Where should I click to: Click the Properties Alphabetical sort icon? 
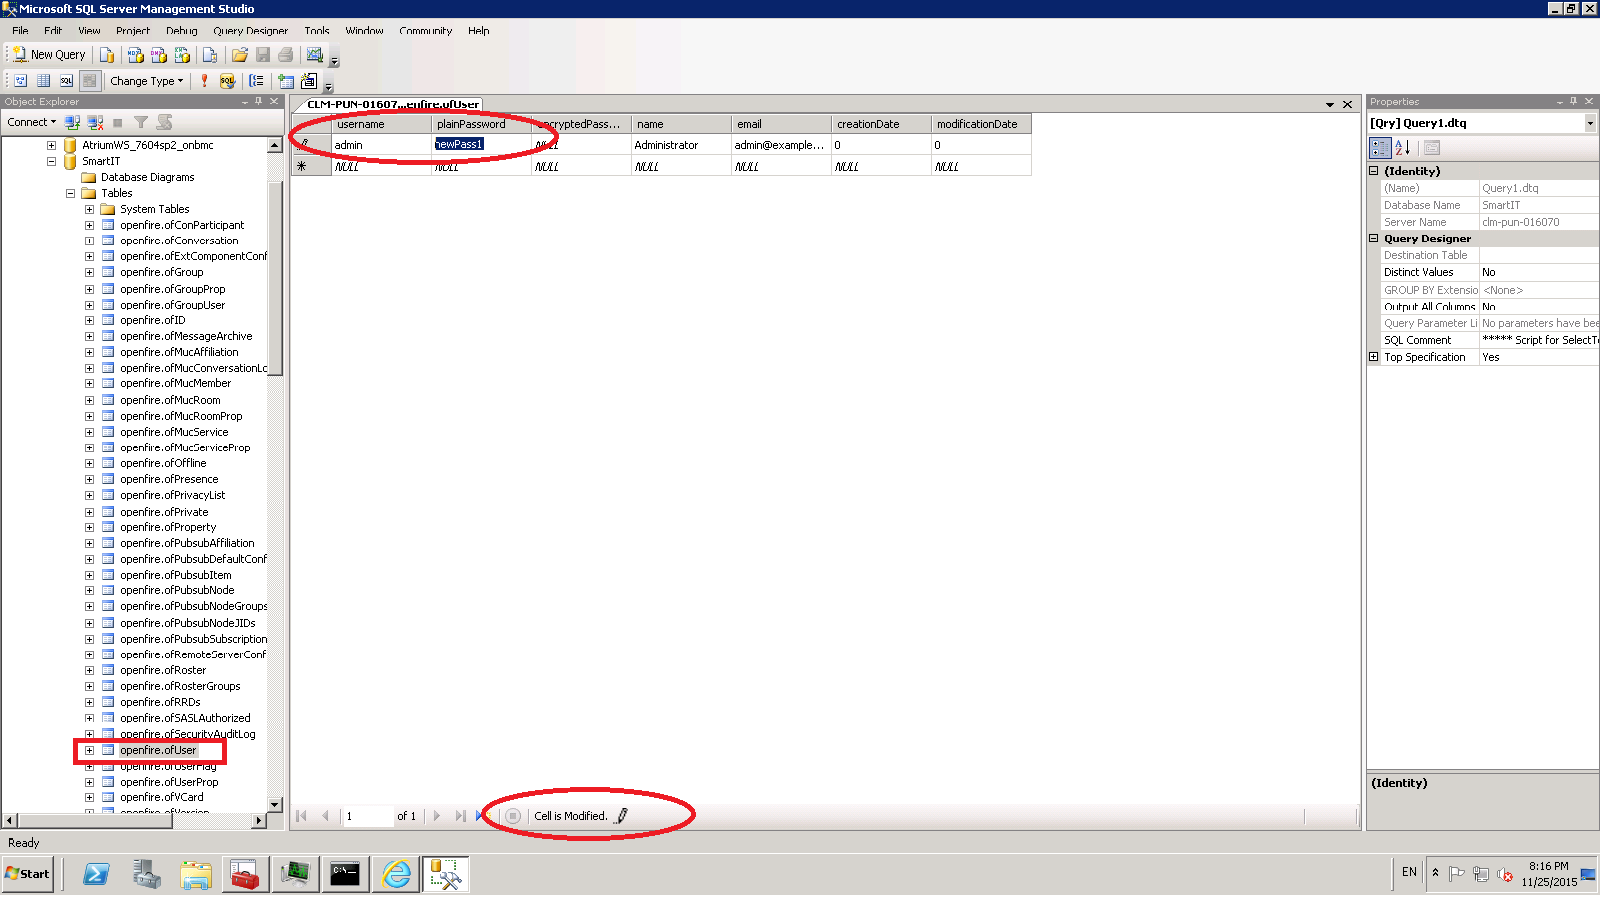pyautogui.click(x=1403, y=148)
